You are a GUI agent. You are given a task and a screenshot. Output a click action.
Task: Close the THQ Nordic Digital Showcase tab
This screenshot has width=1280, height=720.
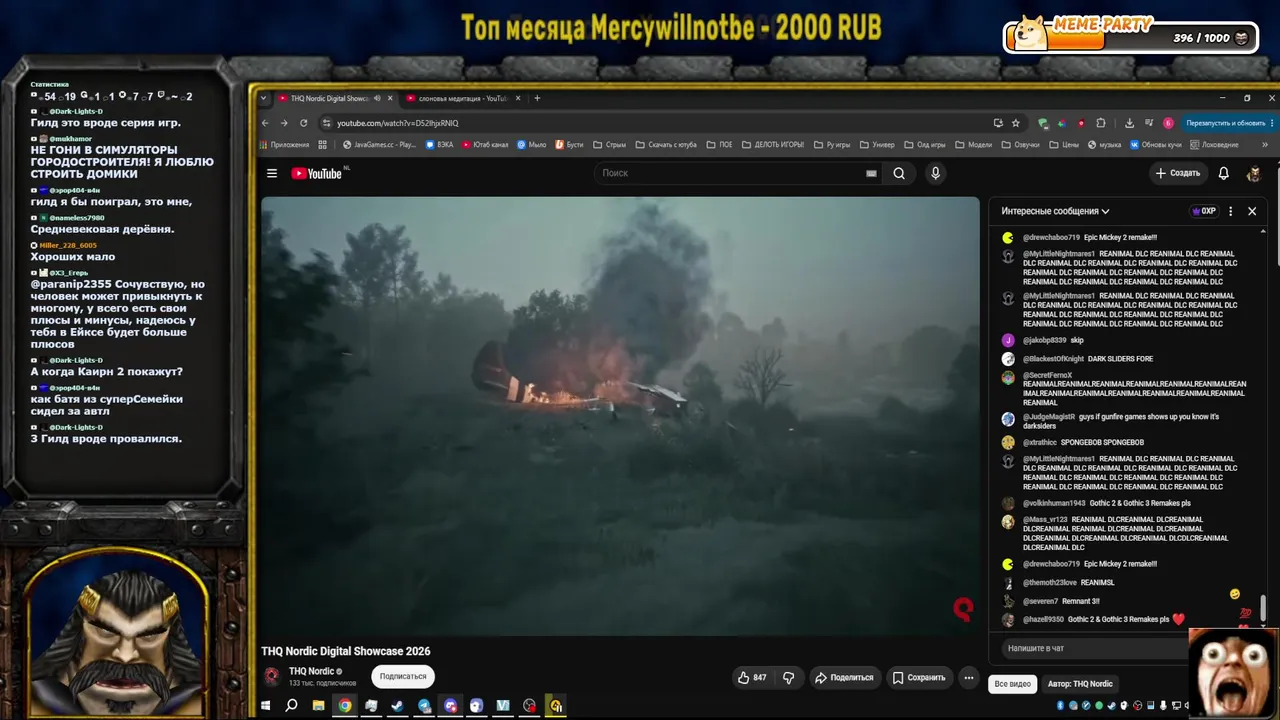click(x=390, y=98)
